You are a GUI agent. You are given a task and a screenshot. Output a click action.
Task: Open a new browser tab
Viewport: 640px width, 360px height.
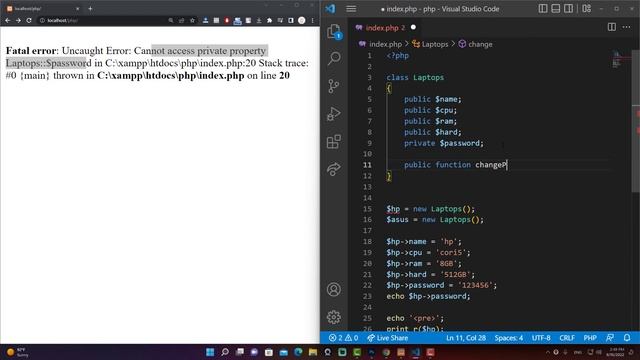click(x=90, y=8)
